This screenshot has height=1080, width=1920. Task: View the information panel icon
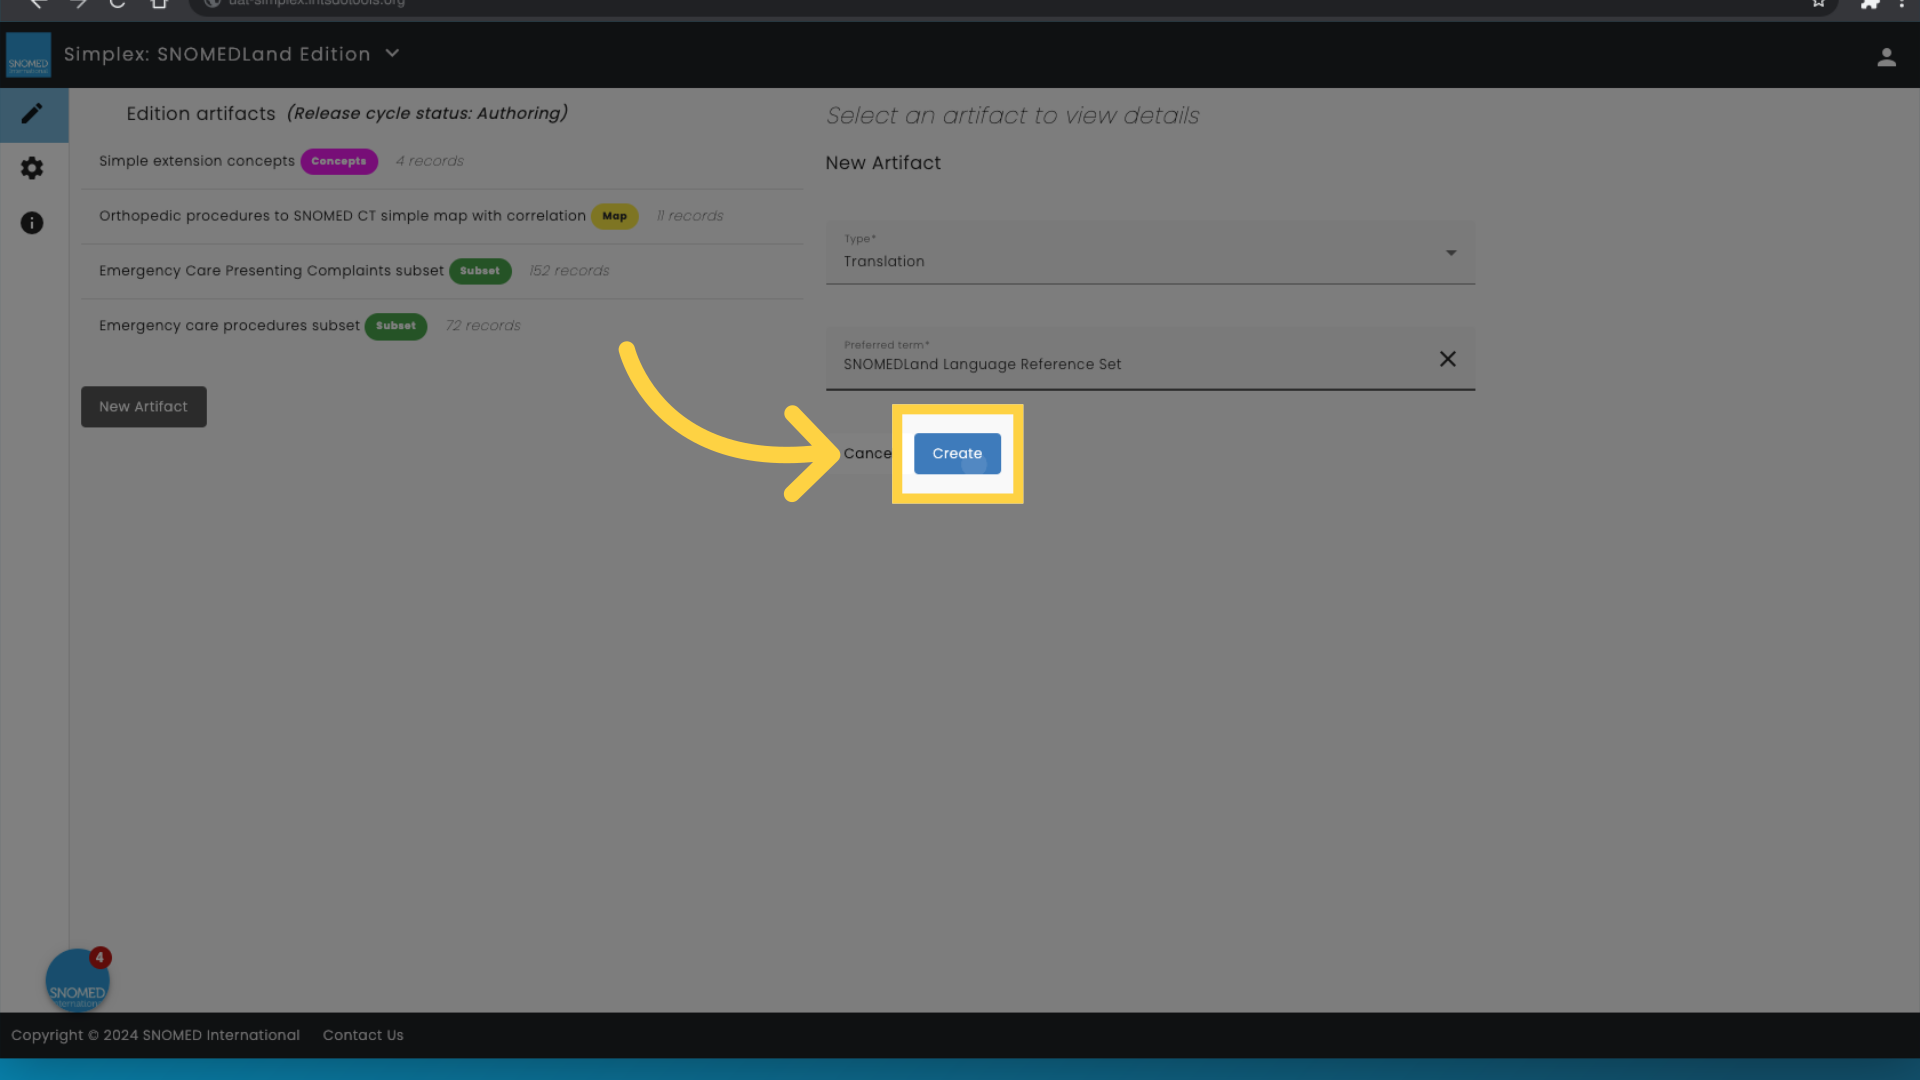(x=32, y=222)
